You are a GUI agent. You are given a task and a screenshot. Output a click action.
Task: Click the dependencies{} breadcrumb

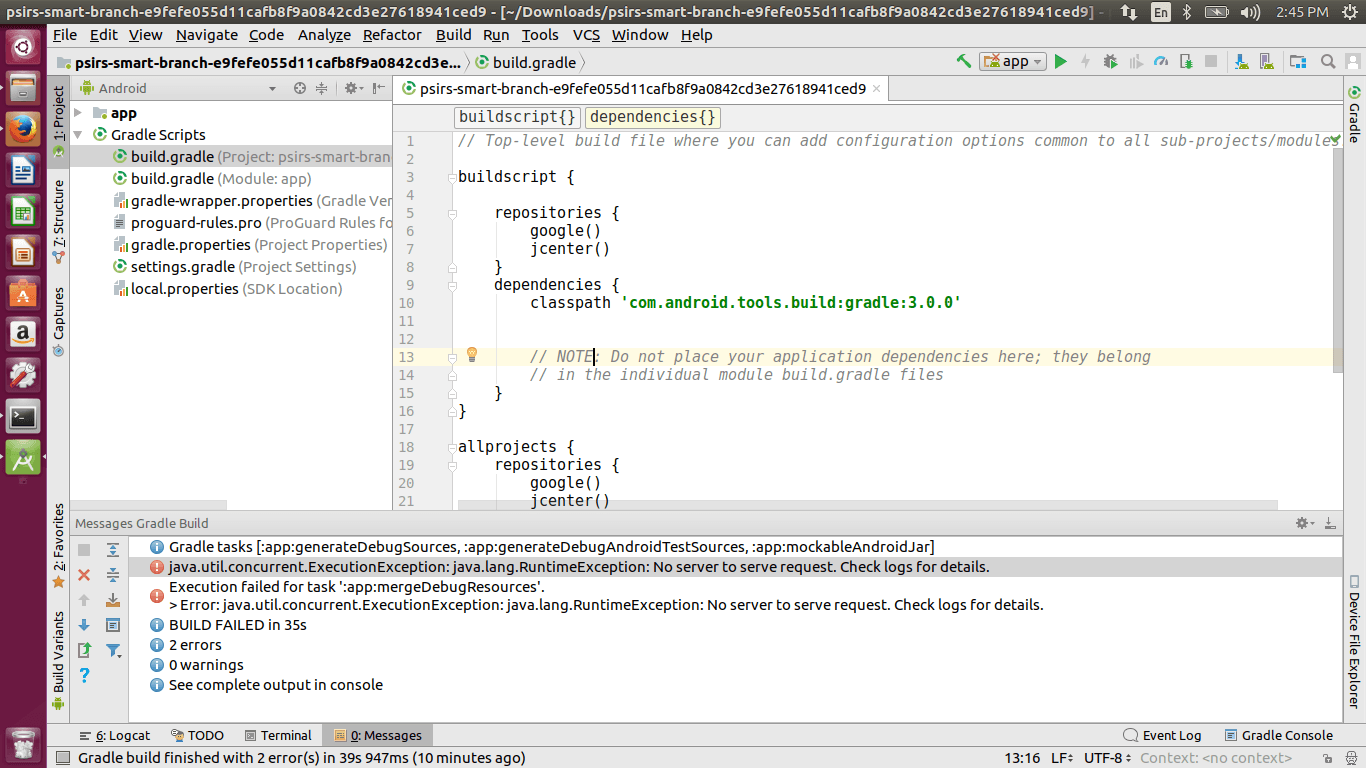click(653, 117)
